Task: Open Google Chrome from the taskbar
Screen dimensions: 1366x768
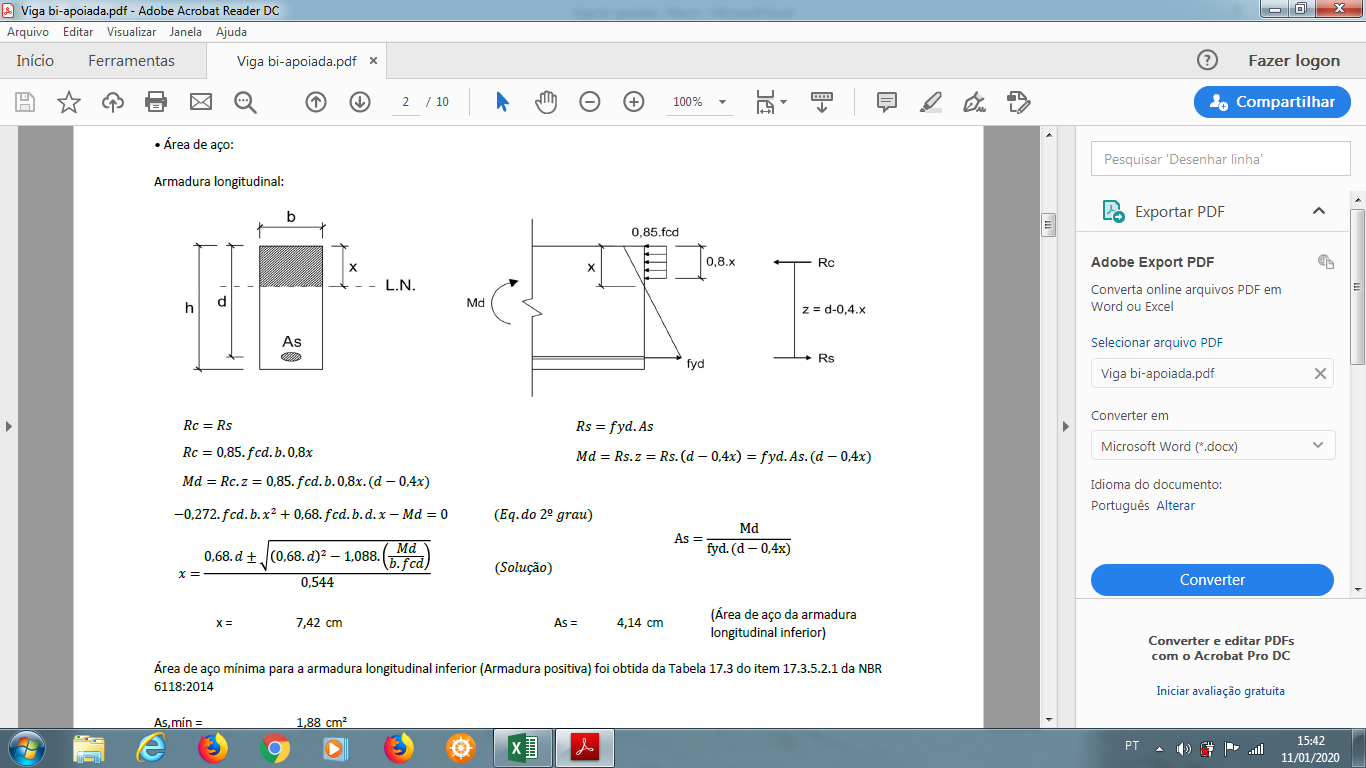Action: 275,748
